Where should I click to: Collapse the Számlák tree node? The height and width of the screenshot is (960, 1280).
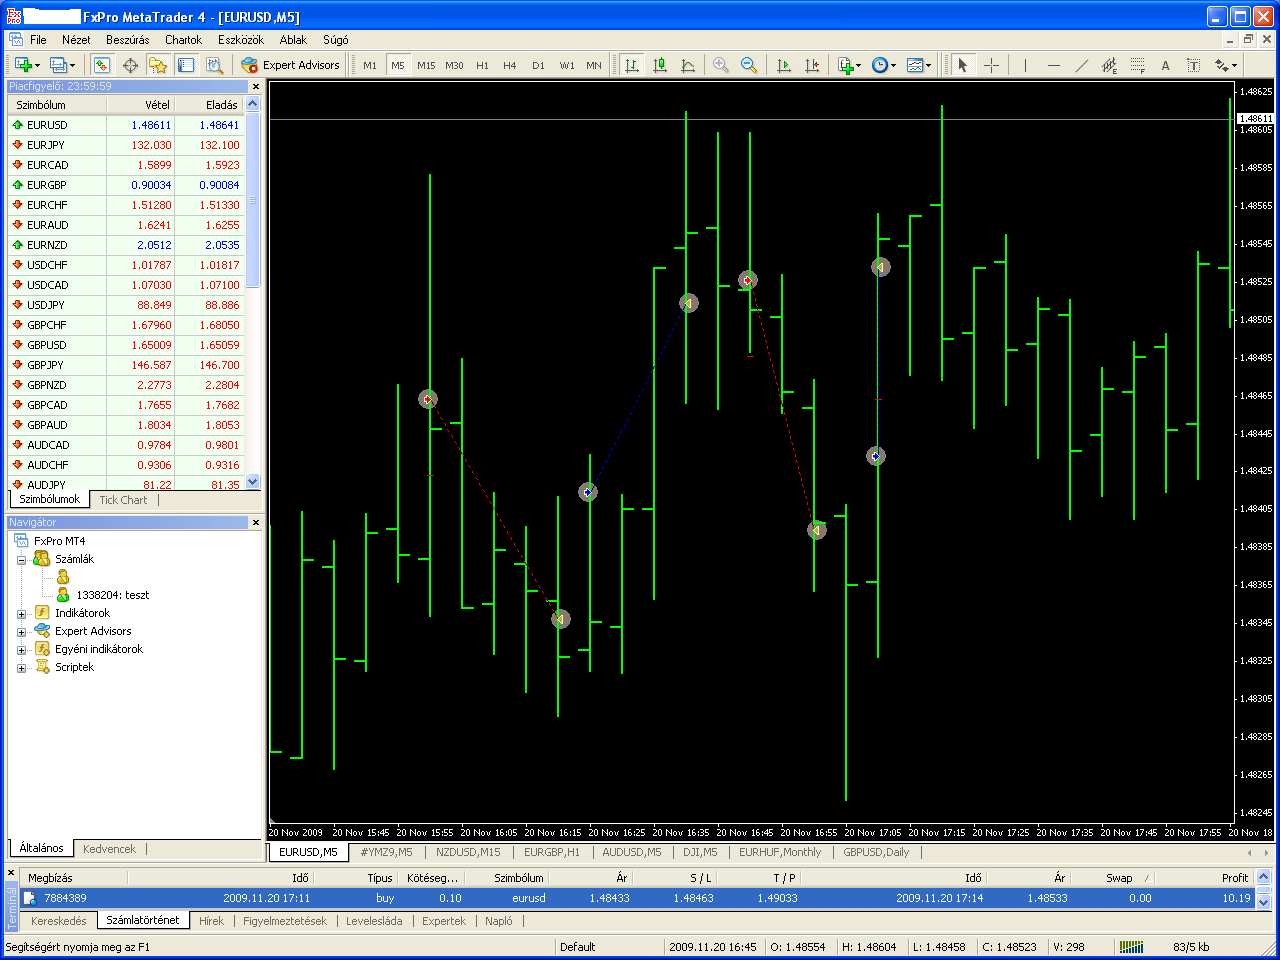coord(21,560)
